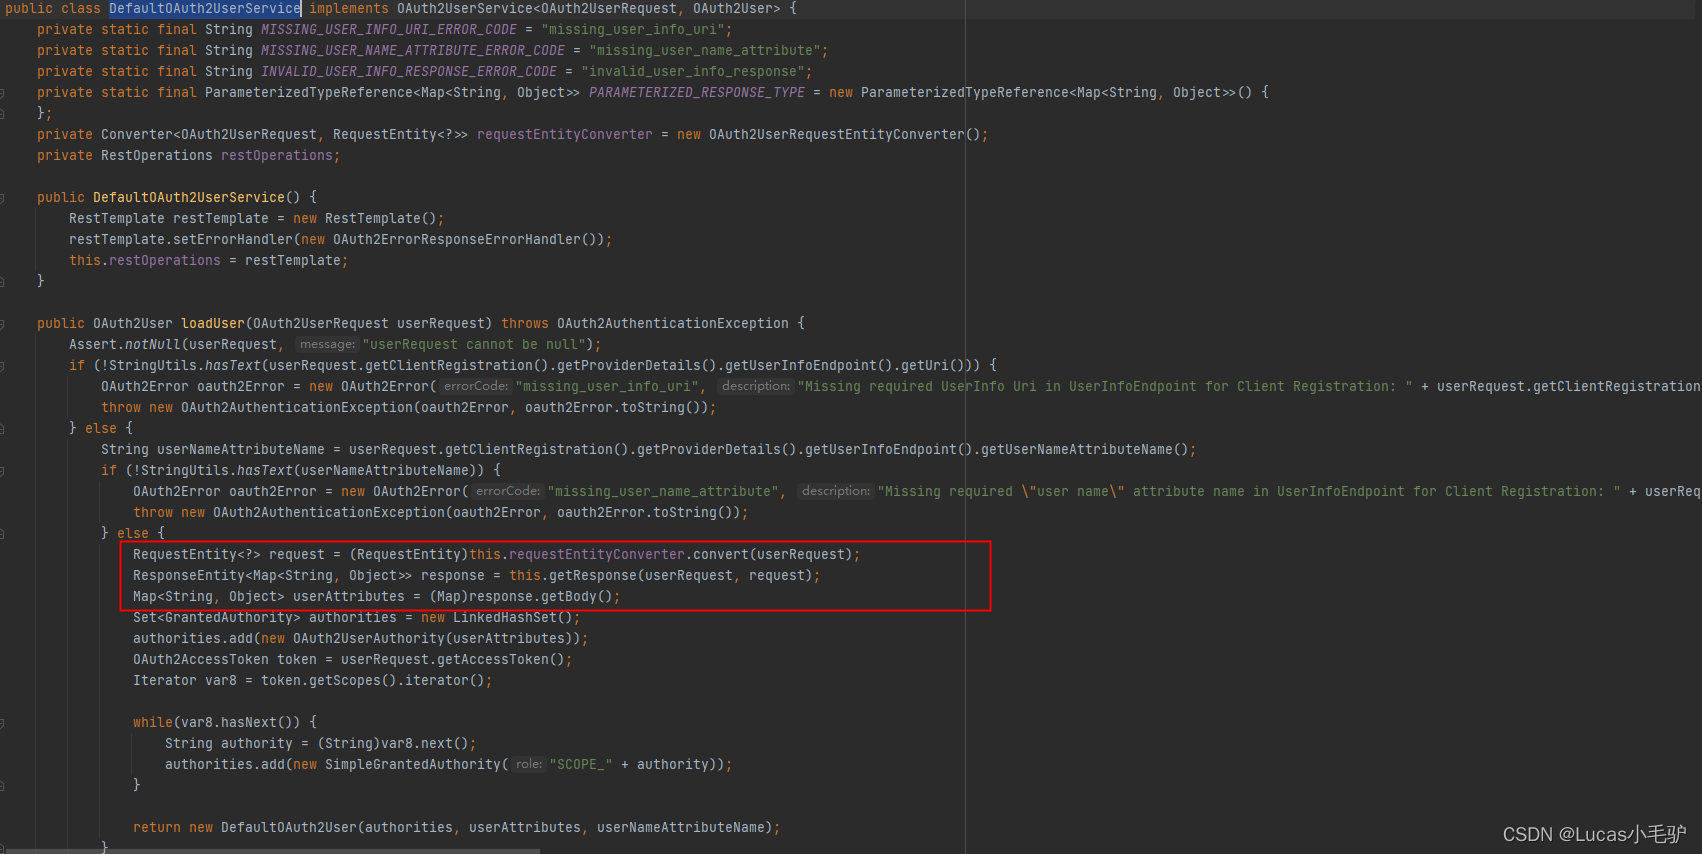Image resolution: width=1702 pixels, height=854 pixels.
Task: Click the getAccessToken() call
Action: [x=501, y=659]
